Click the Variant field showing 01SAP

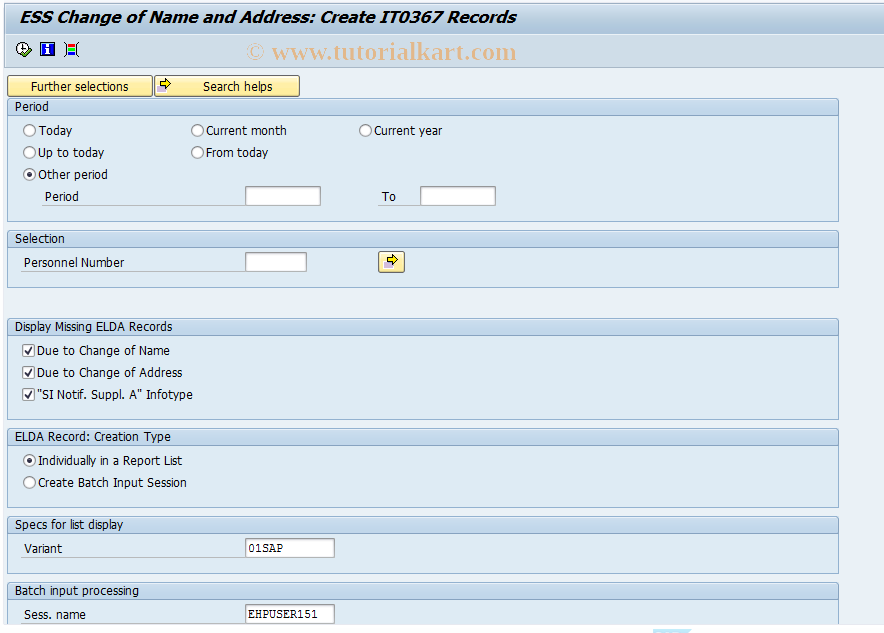point(290,547)
